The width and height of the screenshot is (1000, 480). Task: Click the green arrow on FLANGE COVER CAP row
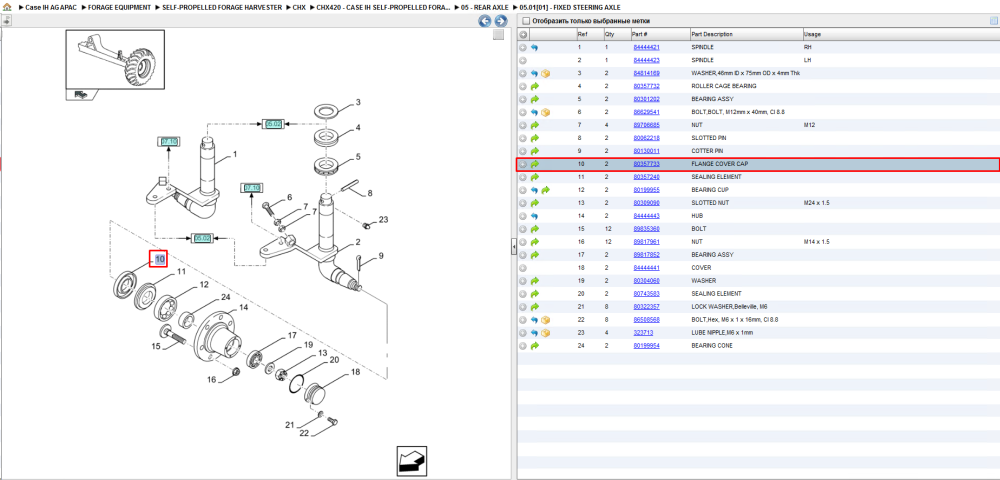(x=534, y=164)
